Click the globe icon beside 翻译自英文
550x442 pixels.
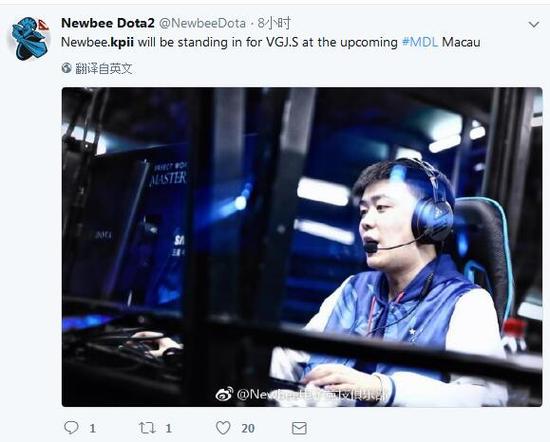point(67,68)
